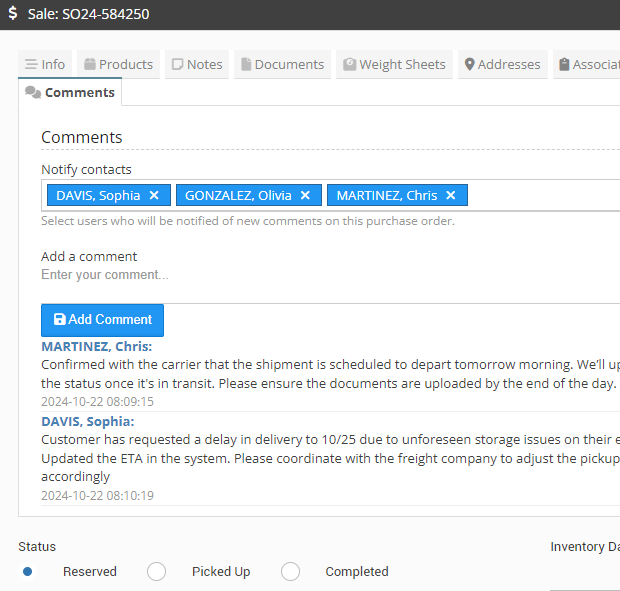Click the timestamp 2024-10-22 08:09:15

[97, 402]
